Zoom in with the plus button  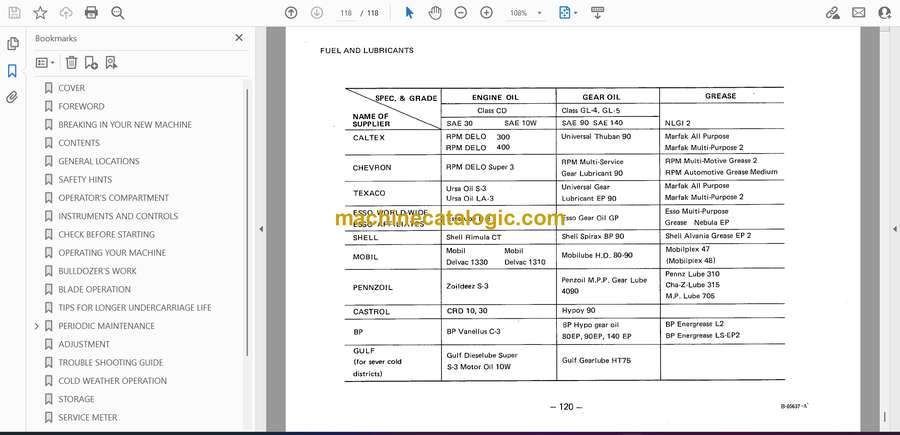[486, 13]
